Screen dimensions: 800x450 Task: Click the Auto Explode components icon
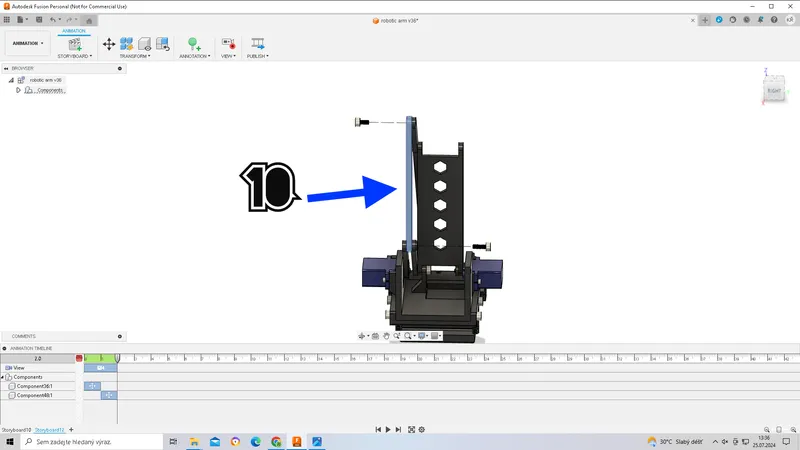tap(127, 44)
